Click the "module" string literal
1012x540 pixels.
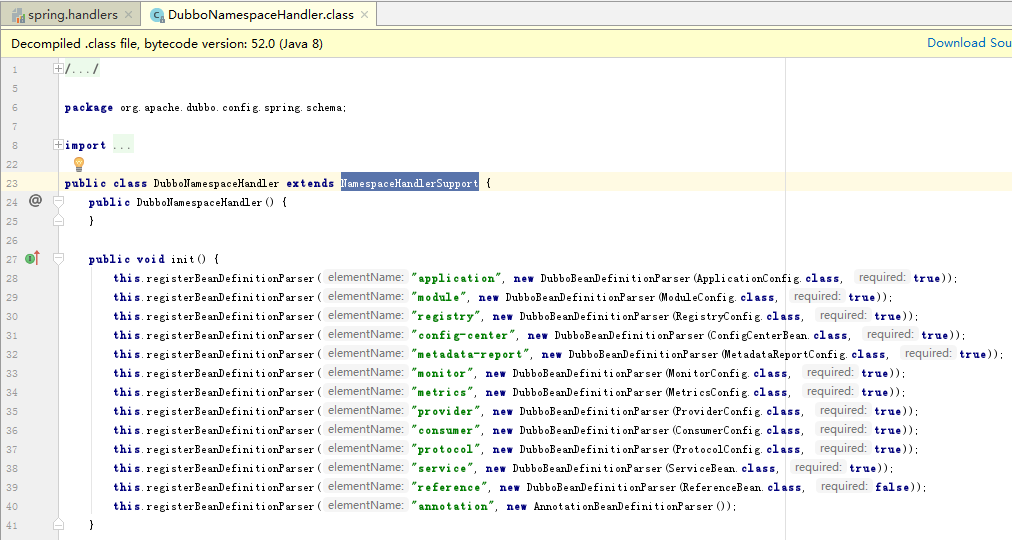439,297
